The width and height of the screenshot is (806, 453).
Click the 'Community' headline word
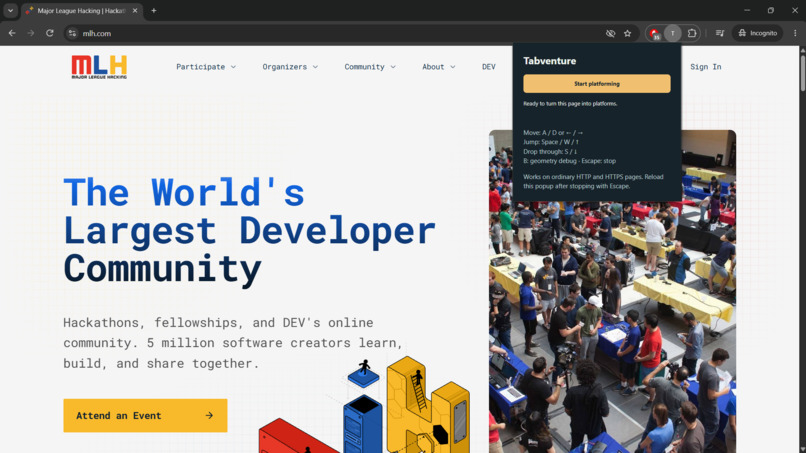pyautogui.click(x=162, y=268)
